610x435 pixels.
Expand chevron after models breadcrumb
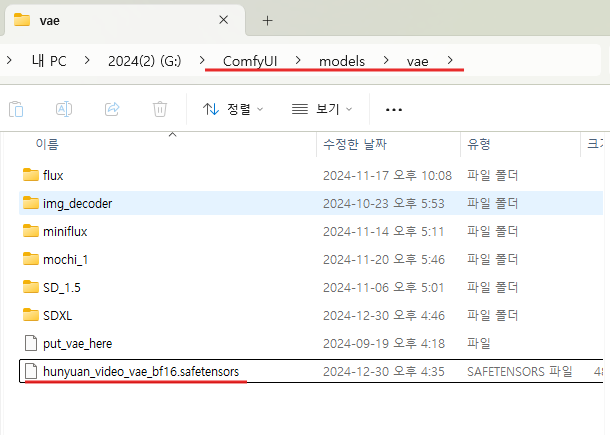click(x=386, y=60)
